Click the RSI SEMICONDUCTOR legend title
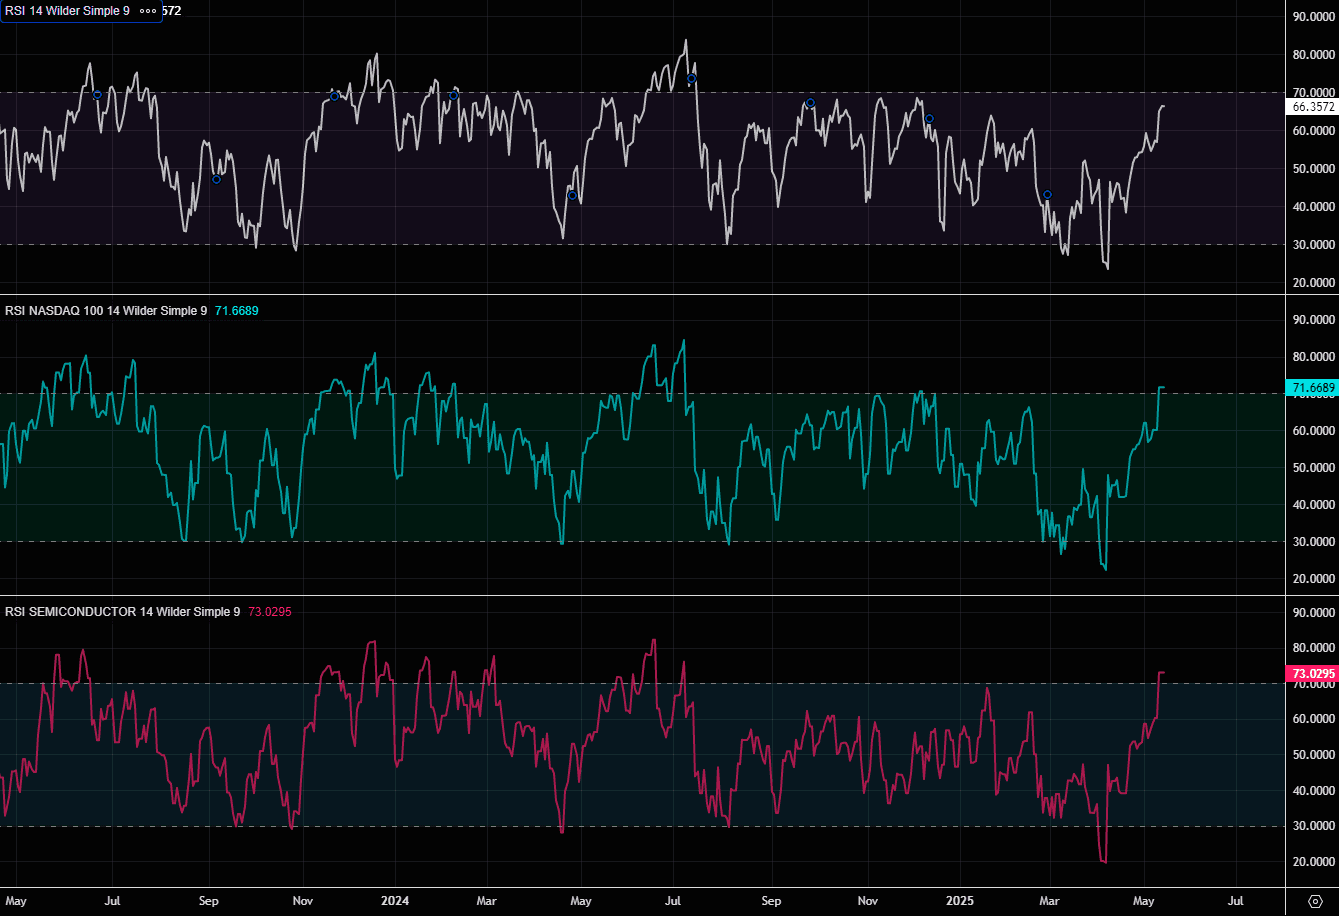The image size is (1339, 916). 122,611
